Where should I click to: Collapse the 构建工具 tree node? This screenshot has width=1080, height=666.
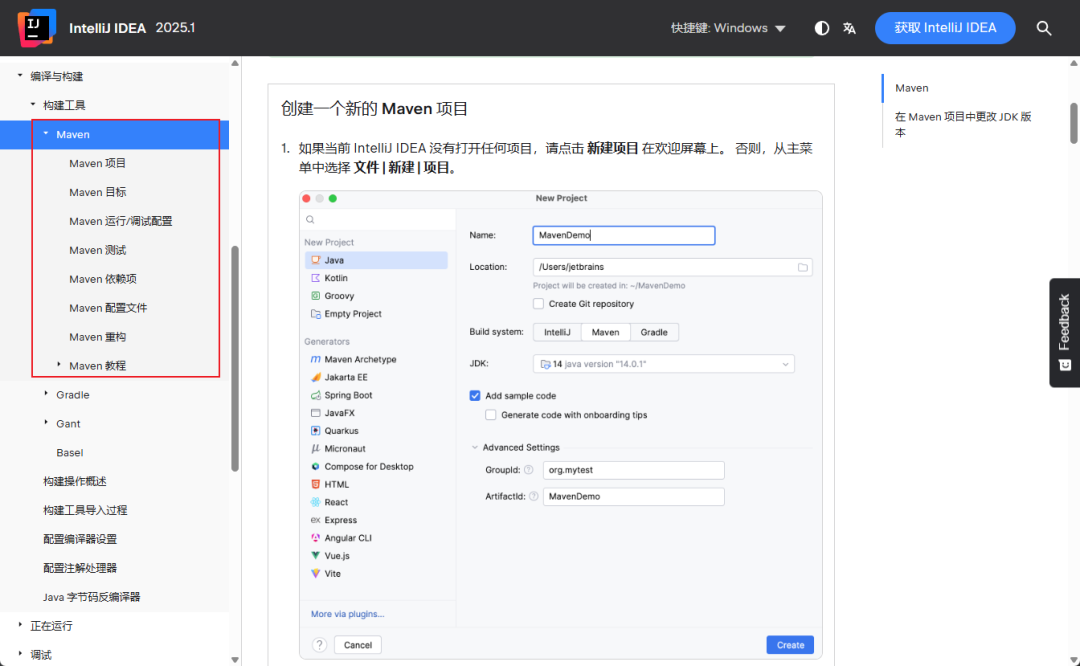click(x=33, y=105)
